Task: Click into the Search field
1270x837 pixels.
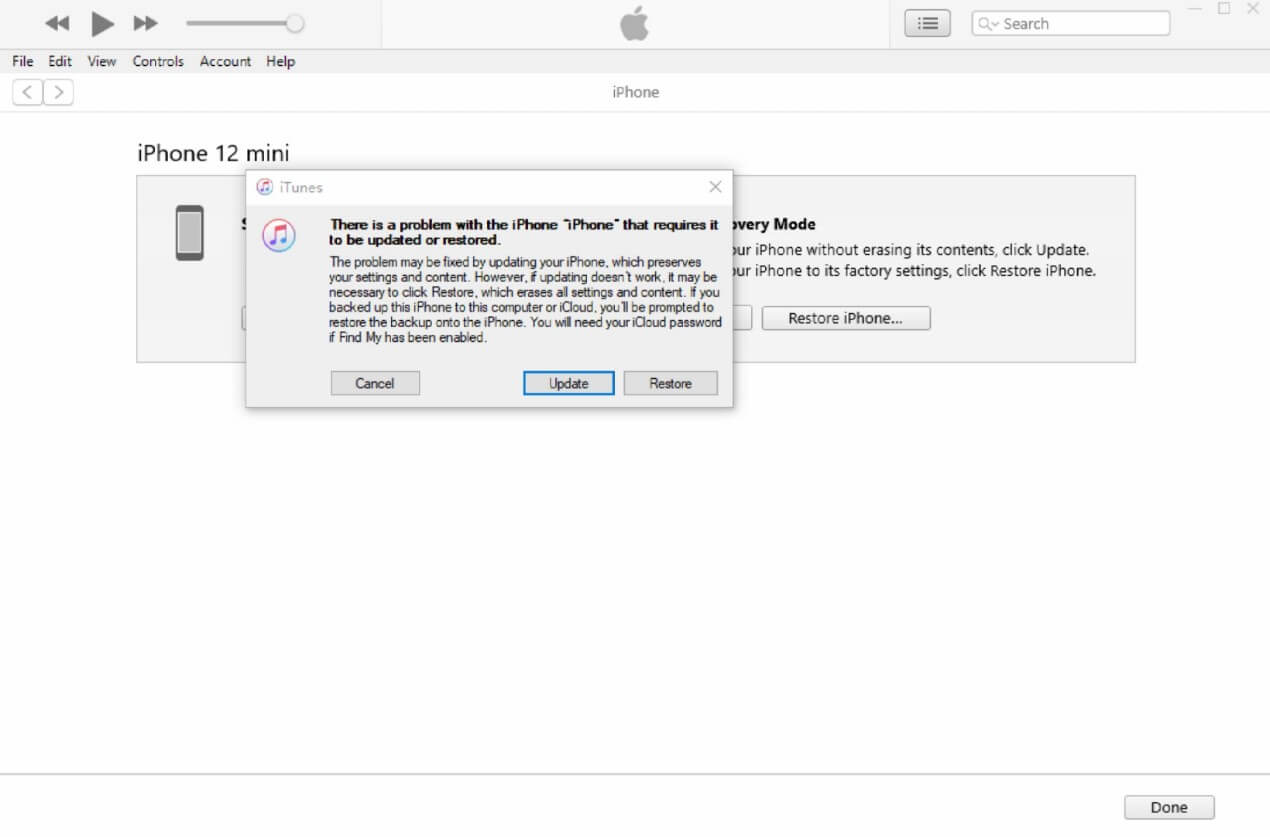Action: [x=1070, y=24]
